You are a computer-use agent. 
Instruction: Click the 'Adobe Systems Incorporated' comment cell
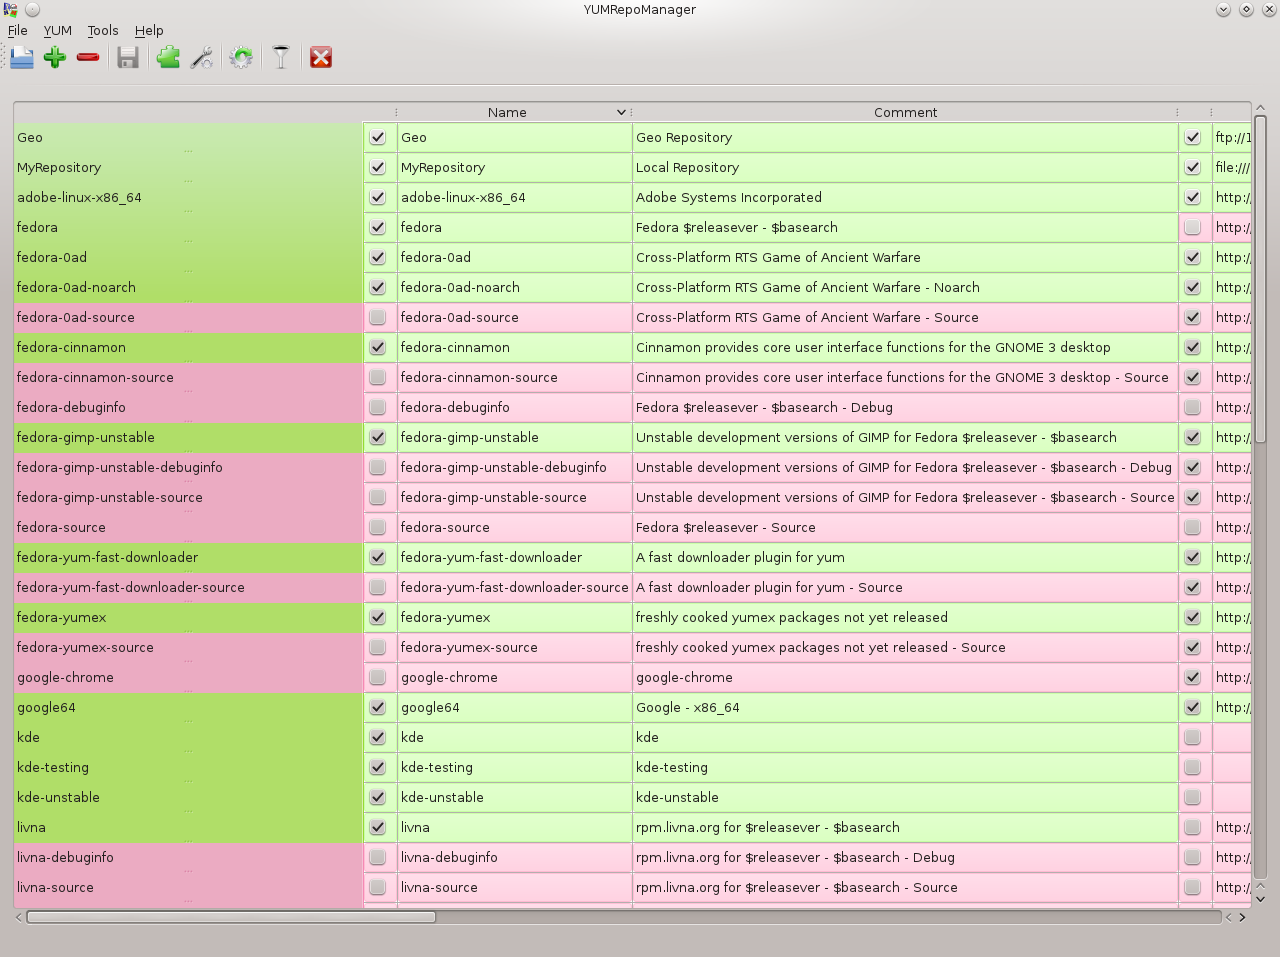point(905,197)
